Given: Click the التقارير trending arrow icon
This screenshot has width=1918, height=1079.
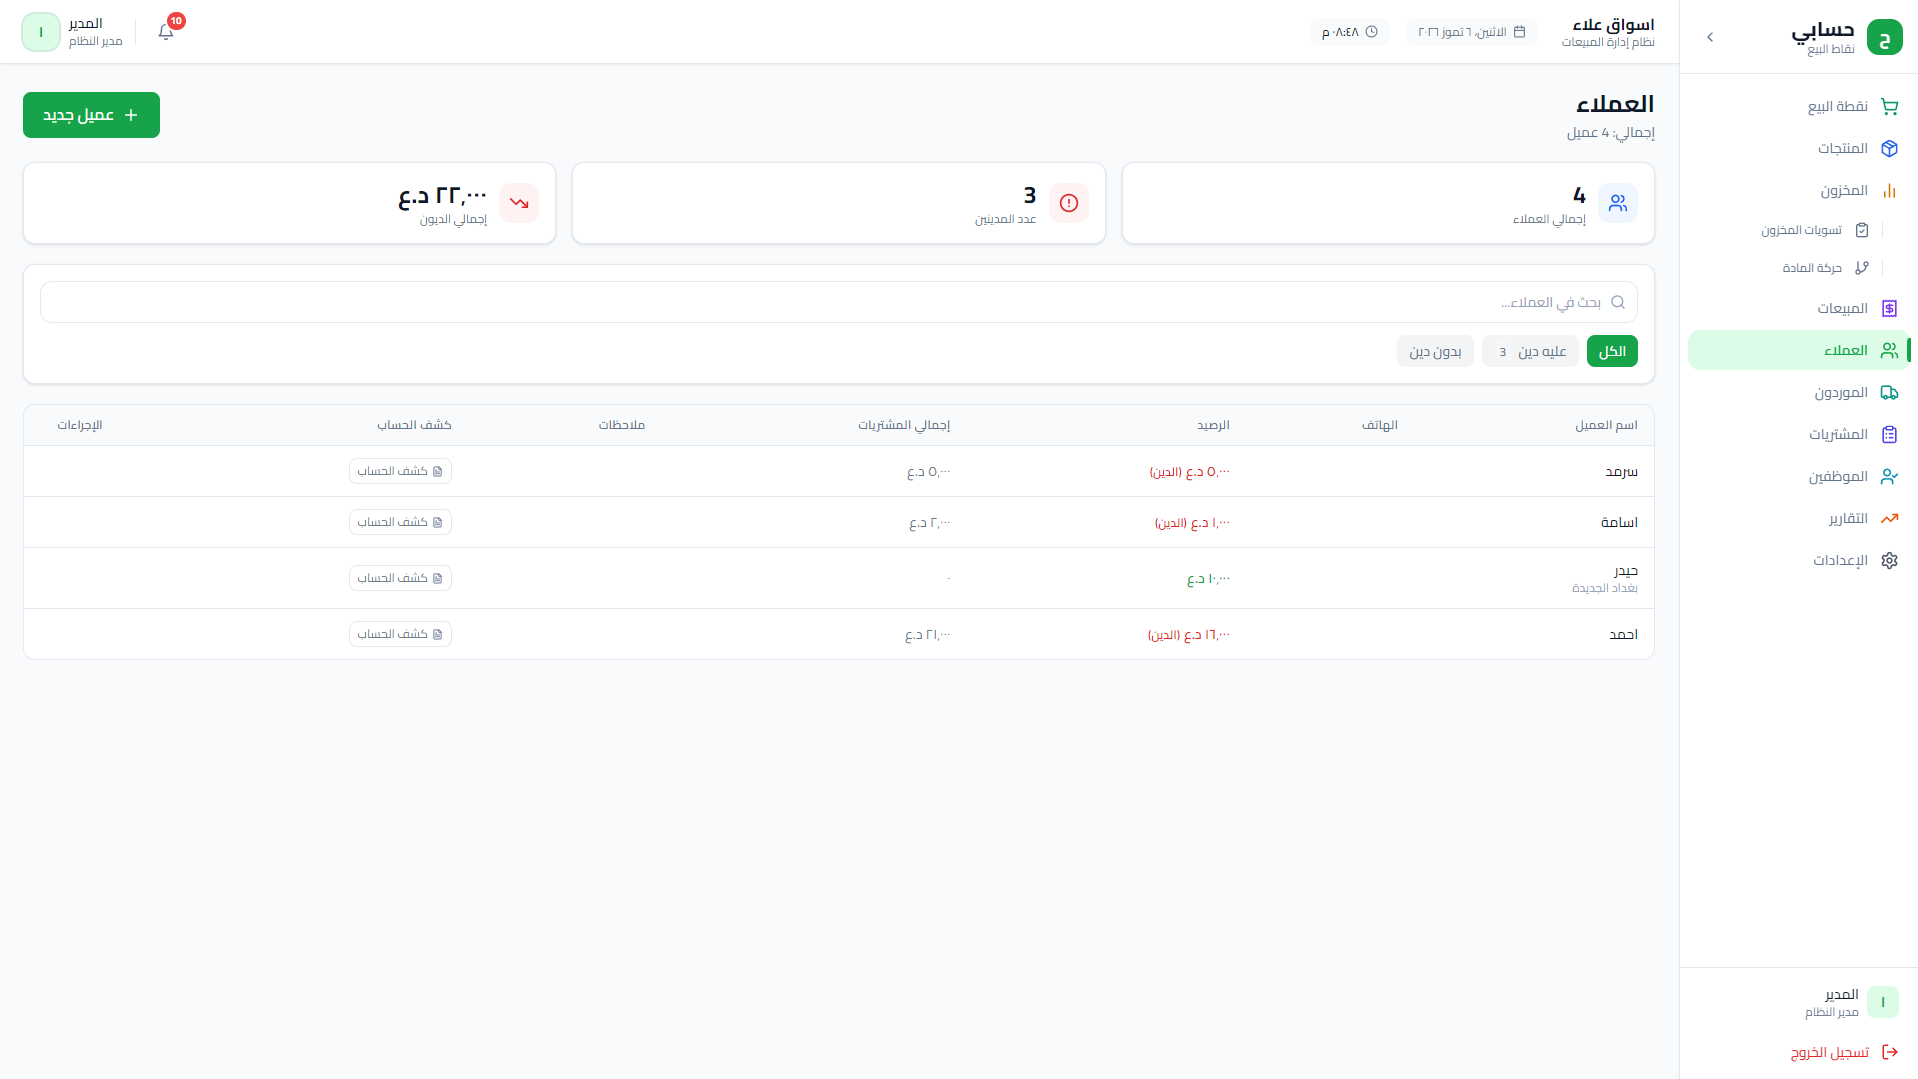Looking at the screenshot, I should [x=1888, y=518].
